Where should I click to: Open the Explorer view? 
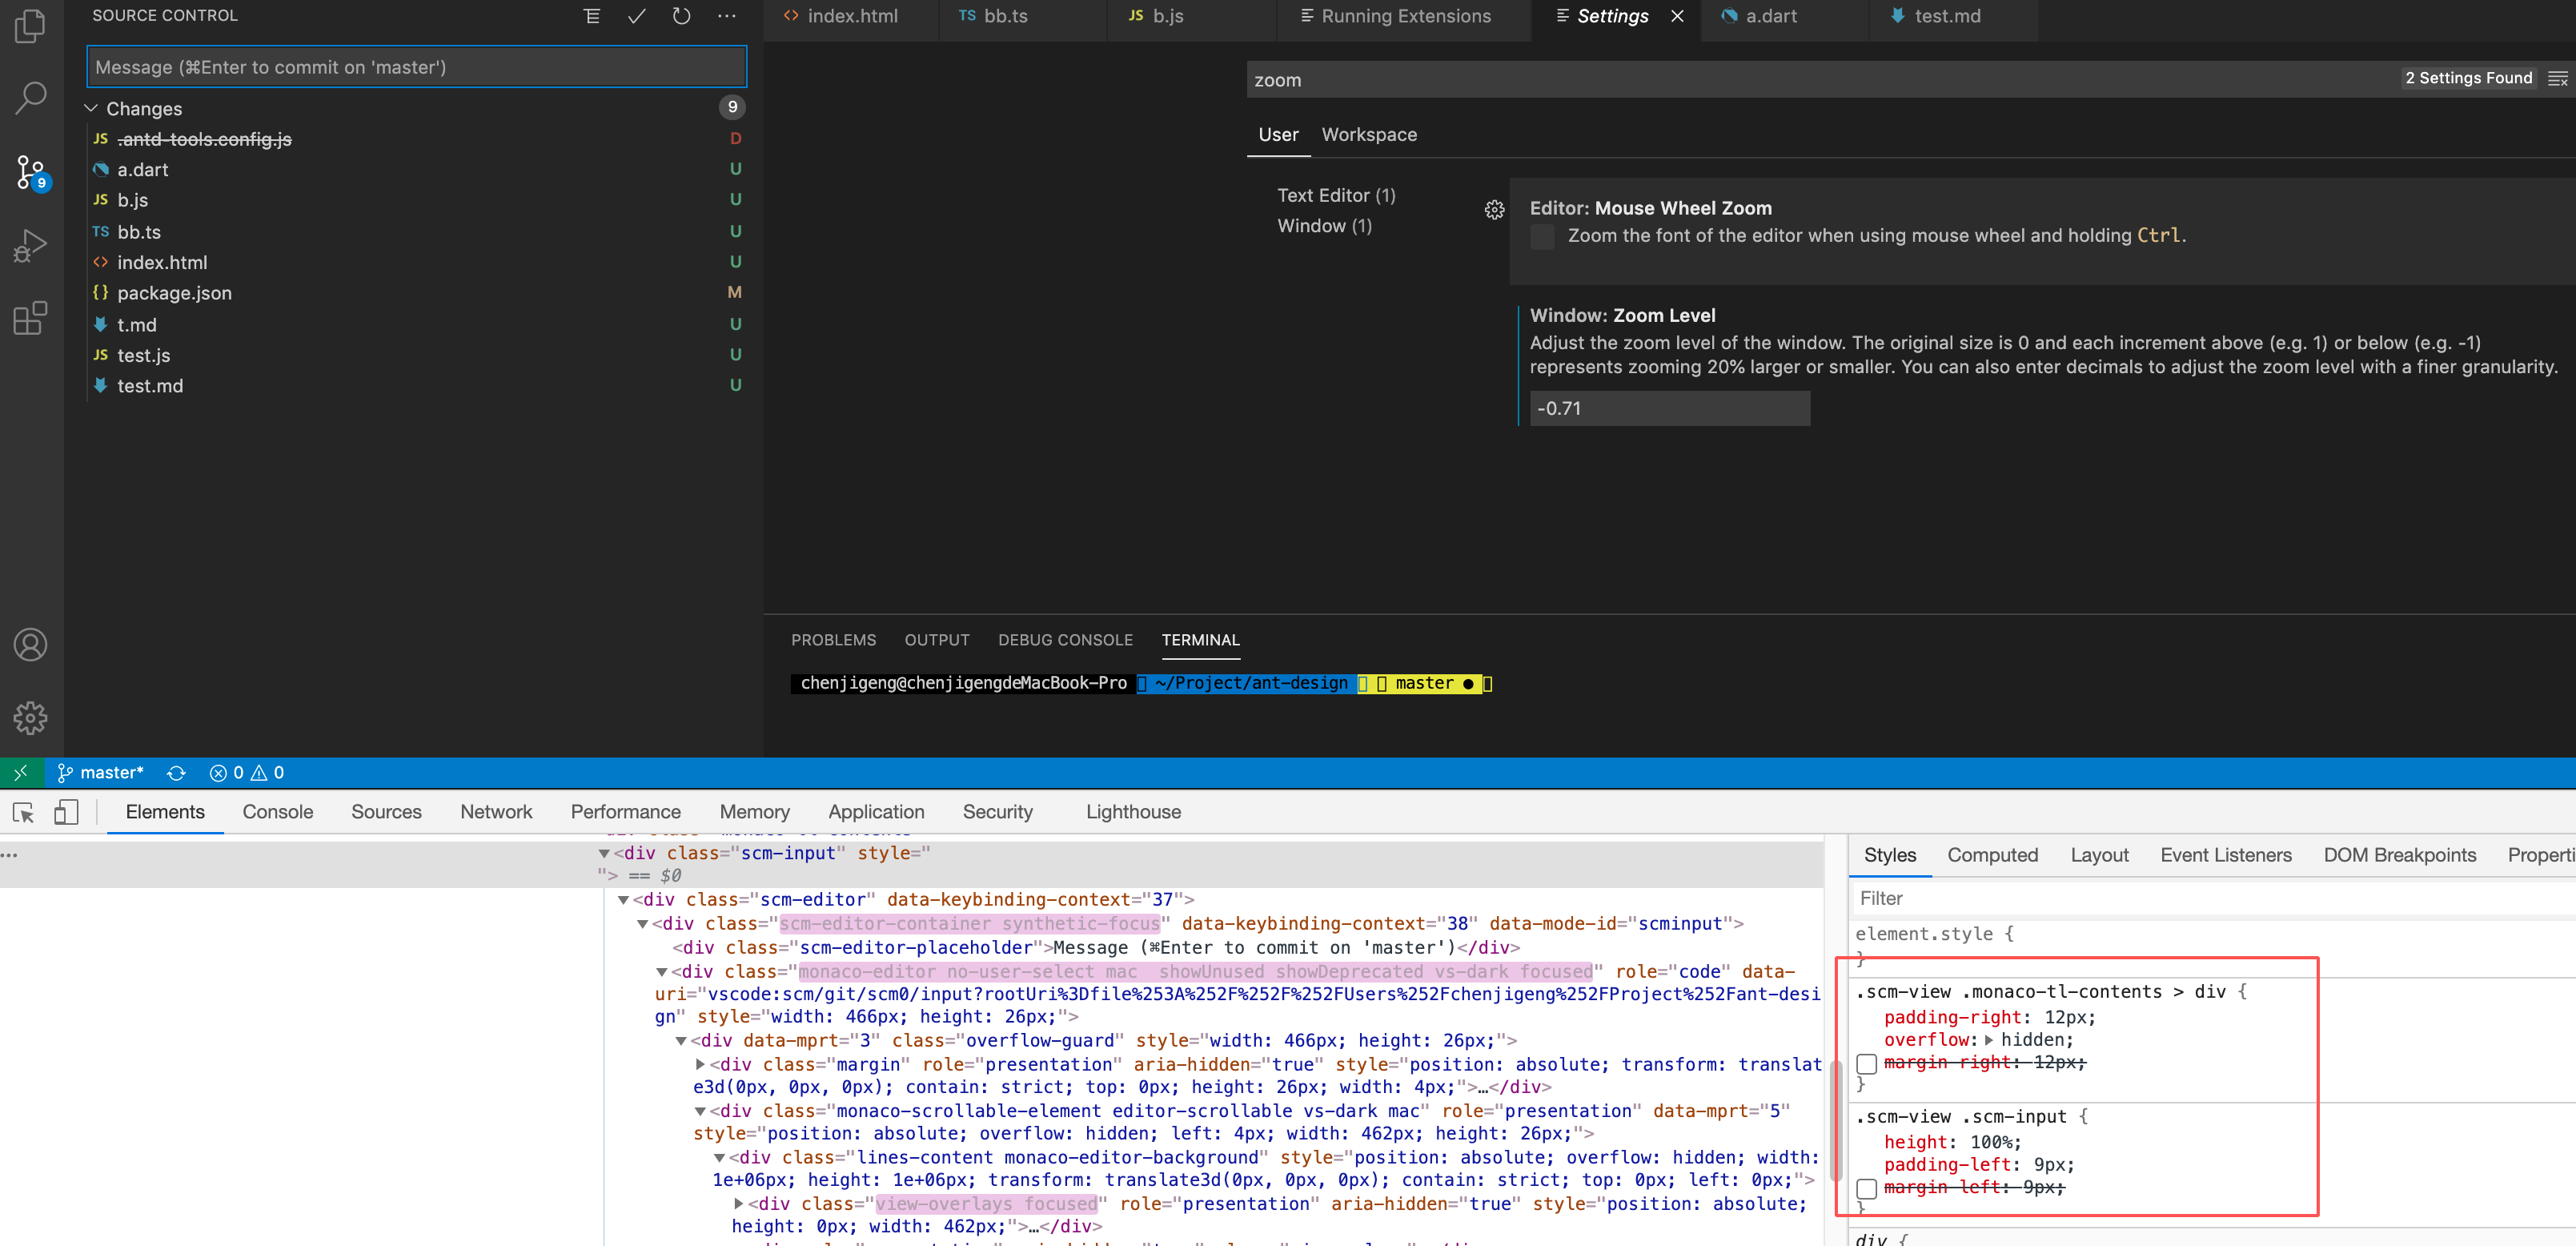pyautogui.click(x=30, y=27)
